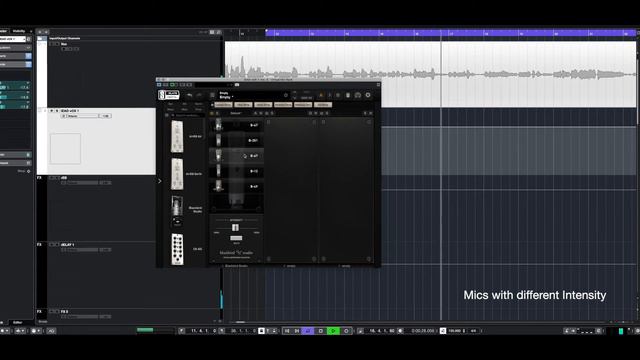The width and height of the screenshot is (640, 360).
Task: Click the settings gear in the plugin
Action: [x=368, y=95]
